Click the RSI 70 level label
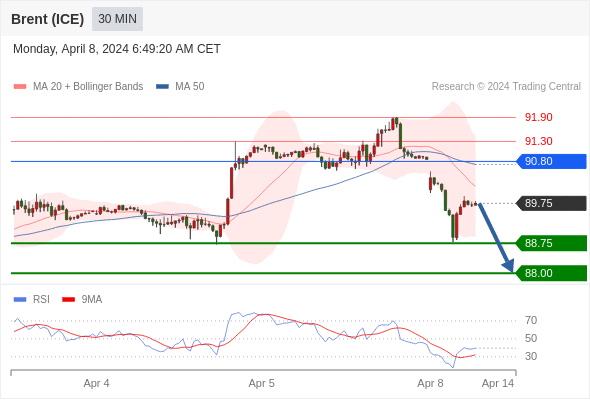Image resolution: width=590 pixels, height=400 pixels. coord(531,321)
